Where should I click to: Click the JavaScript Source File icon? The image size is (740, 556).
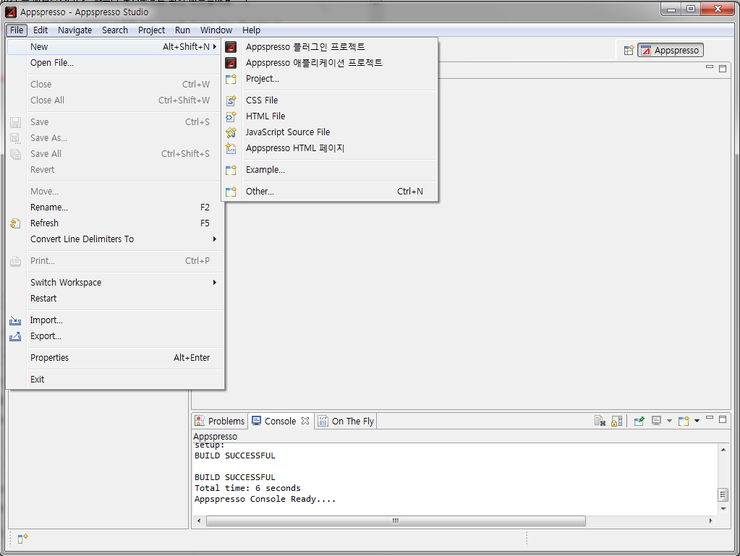(231, 132)
